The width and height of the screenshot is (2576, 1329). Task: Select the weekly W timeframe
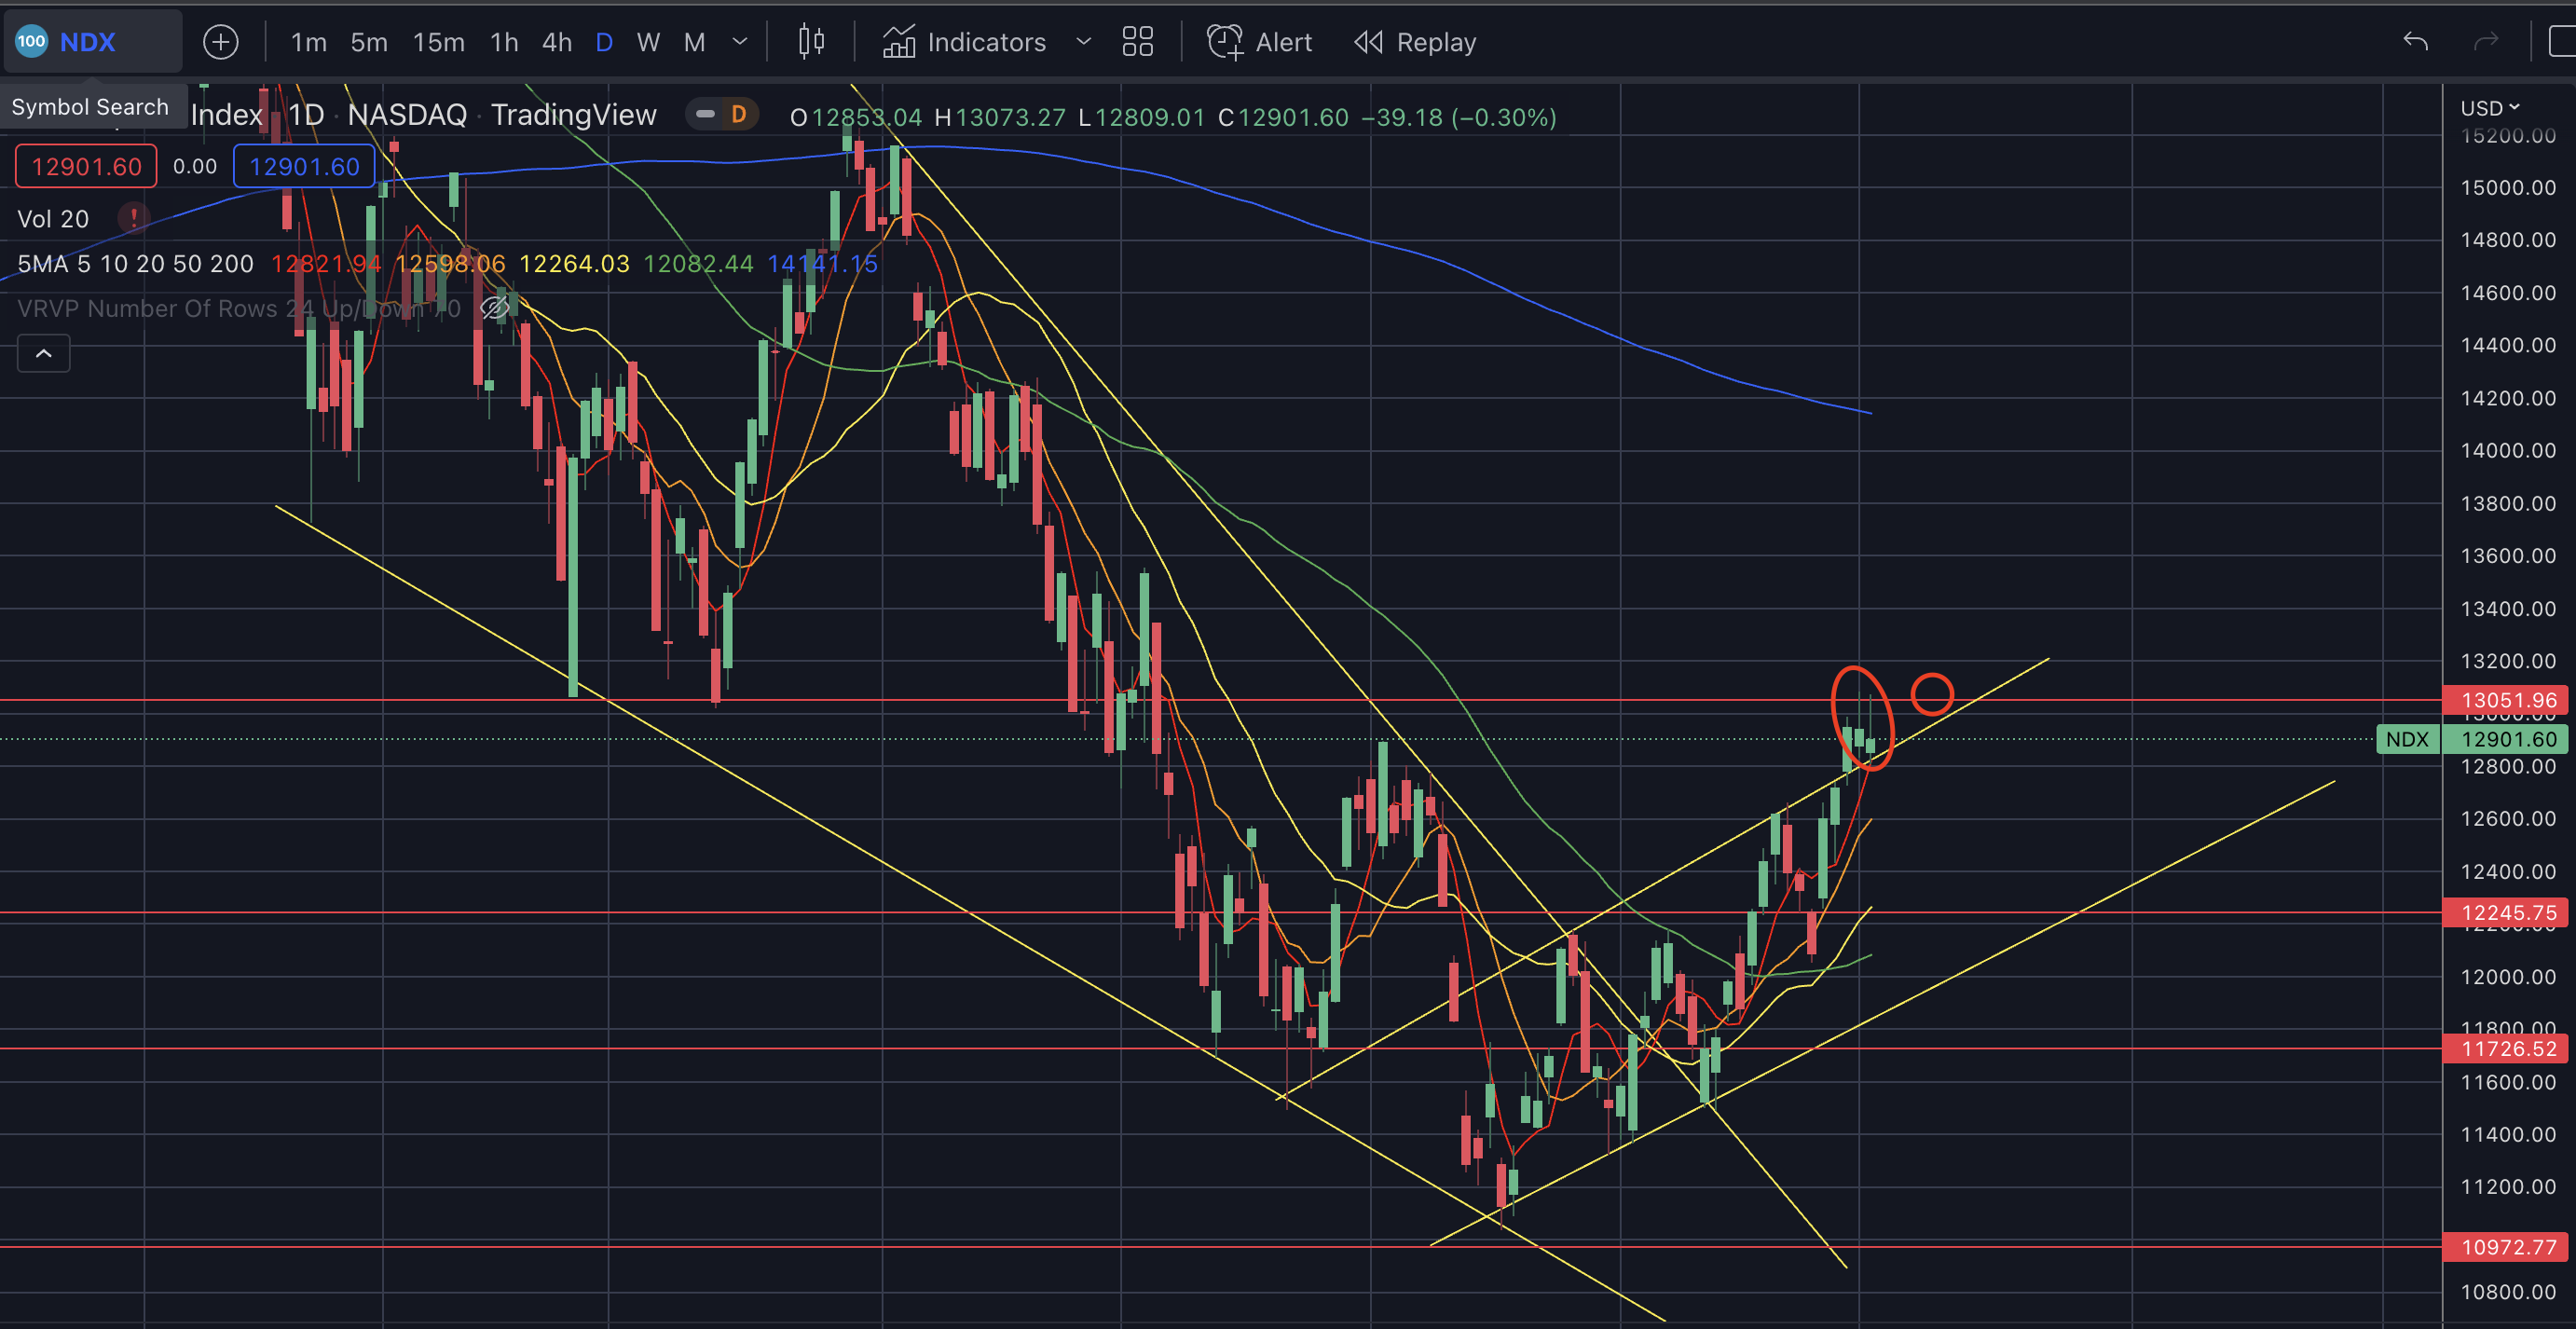[648, 42]
